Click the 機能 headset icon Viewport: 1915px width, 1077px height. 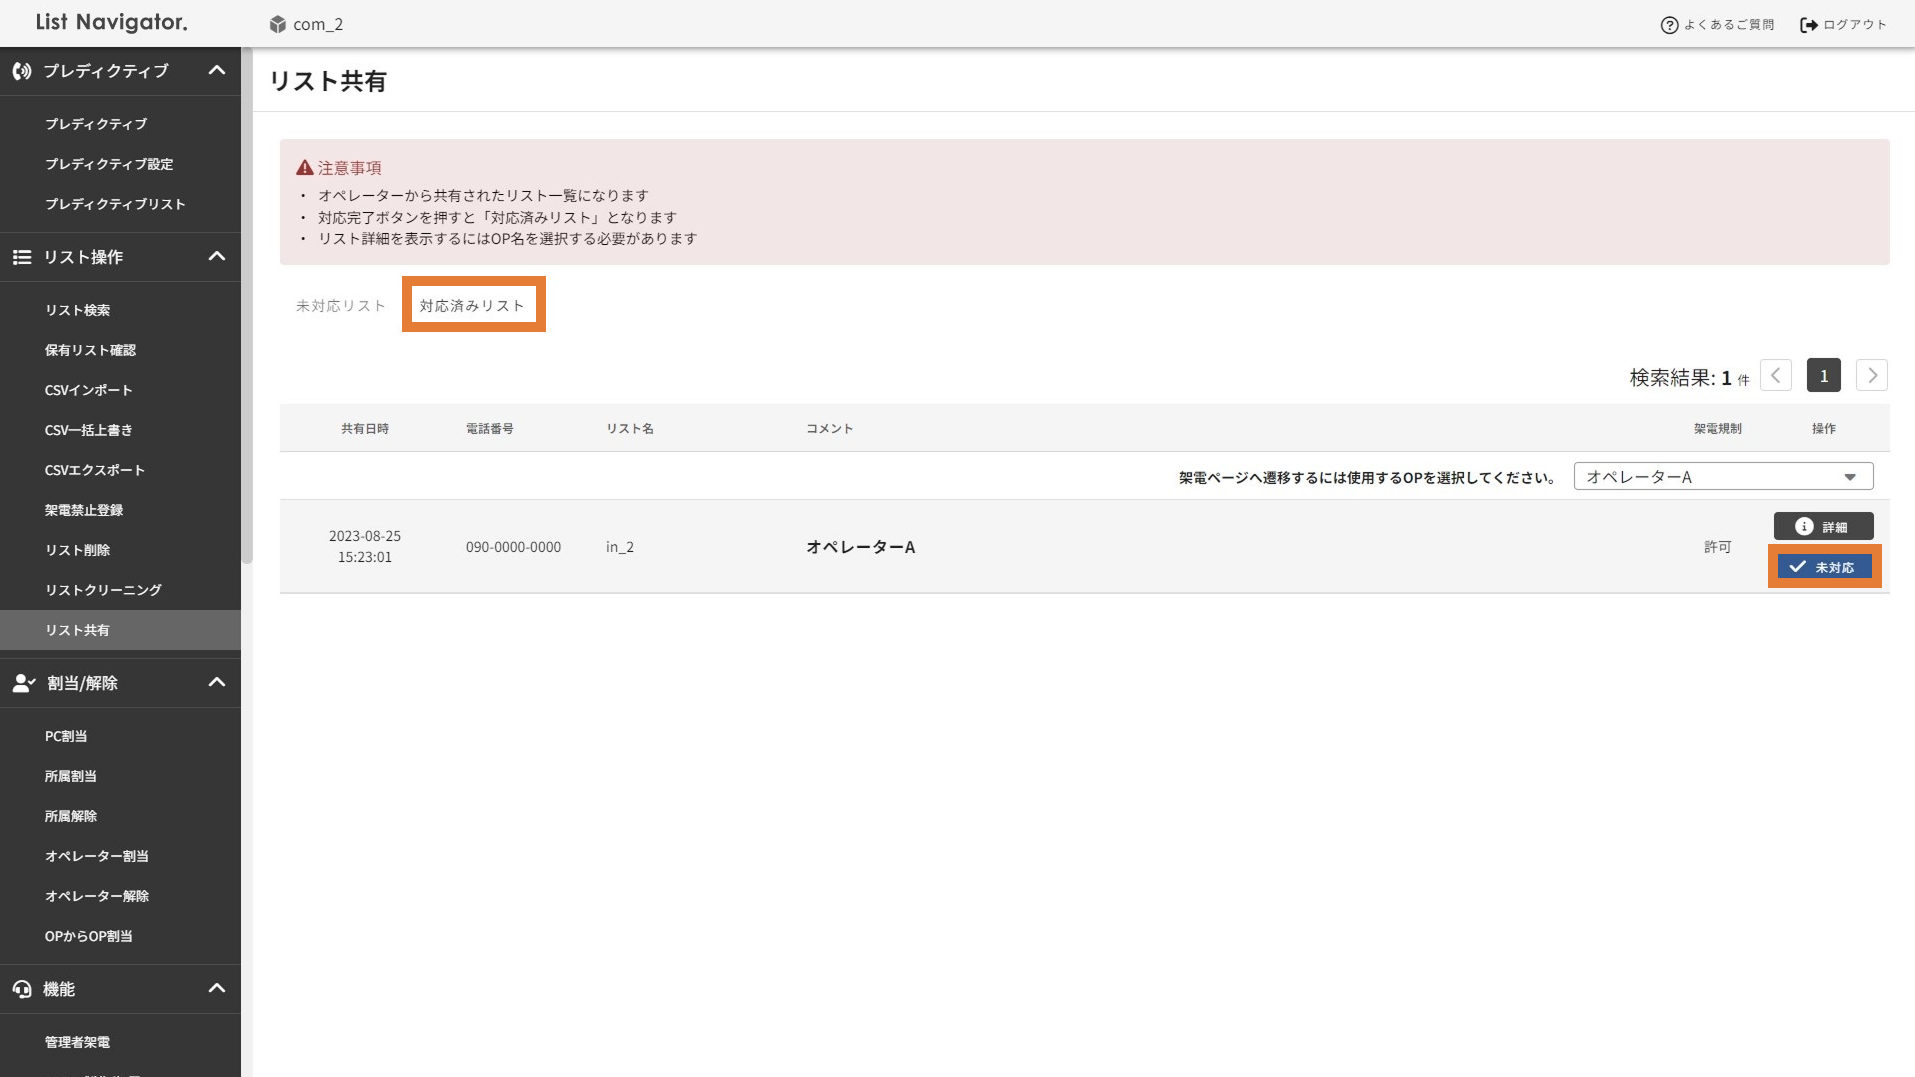coord(22,989)
